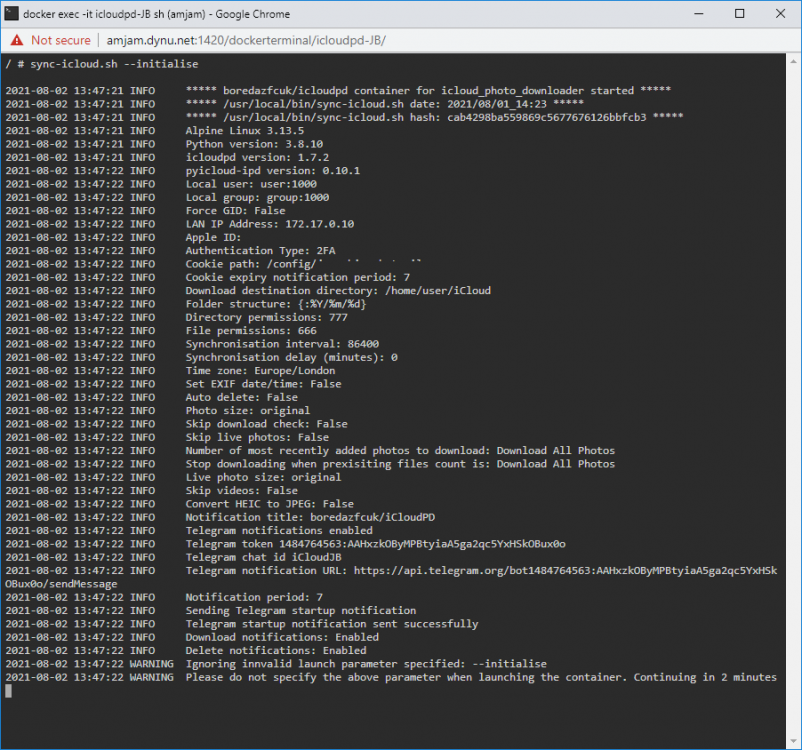This screenshot has width=802, height=750.
Task: Click 'Notification title: boredazfcuk/iCloudPD' line
Action: [310, 516]
